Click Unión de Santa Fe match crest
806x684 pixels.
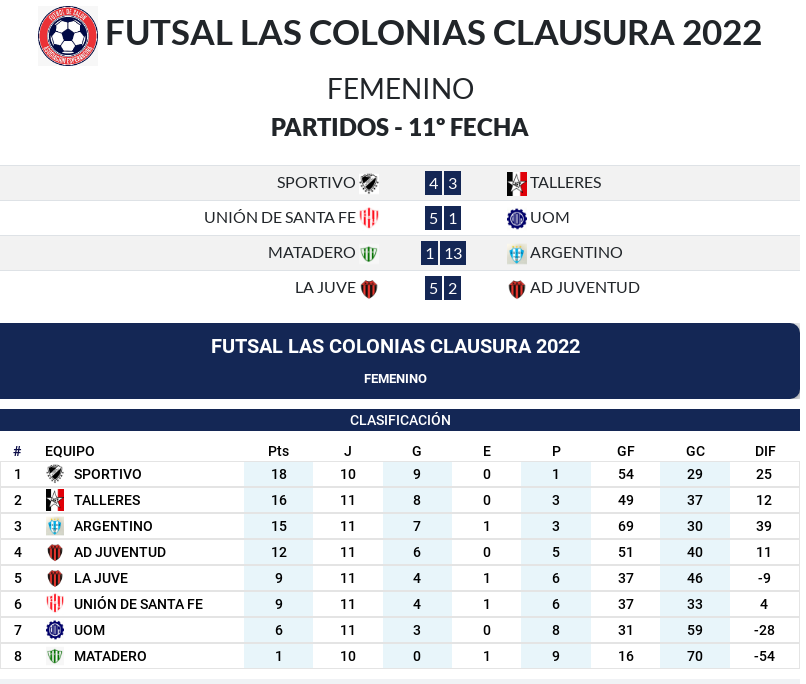369,218
